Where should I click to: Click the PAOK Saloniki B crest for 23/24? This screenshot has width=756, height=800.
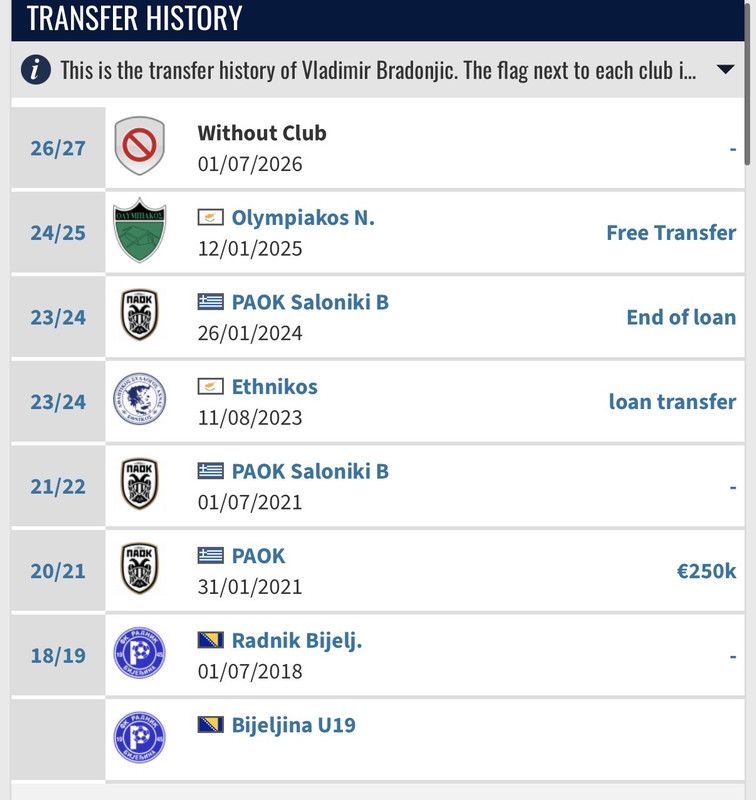pos(139,315)
